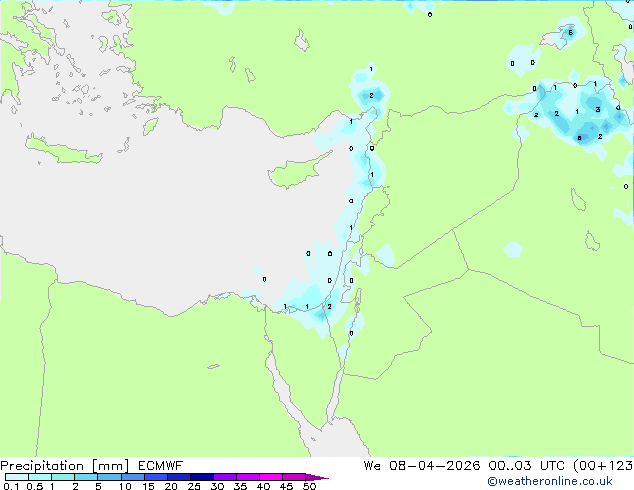Viewport: 634px width, 490px height.
Task: Click the '5' precipitation value on the map
Action: pos(571,33)
